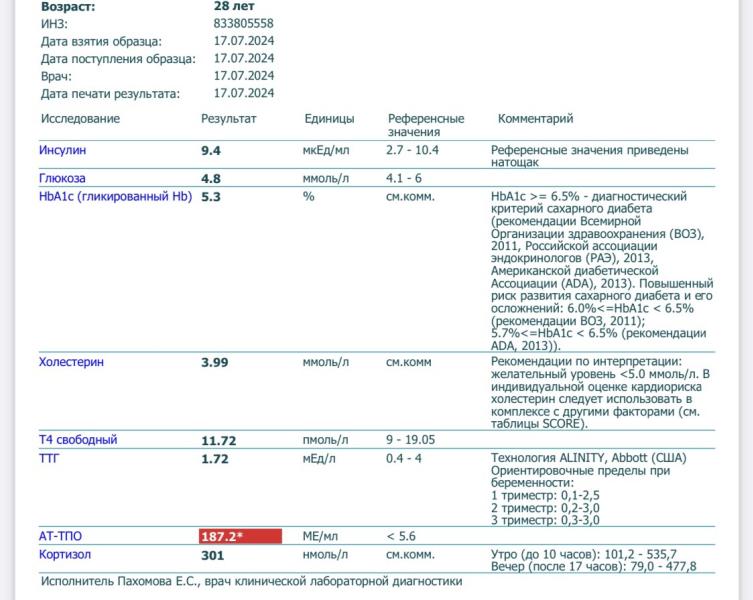Click the Единицы column header
This screenshot has width=753, height=600.
tap(329, 119)
